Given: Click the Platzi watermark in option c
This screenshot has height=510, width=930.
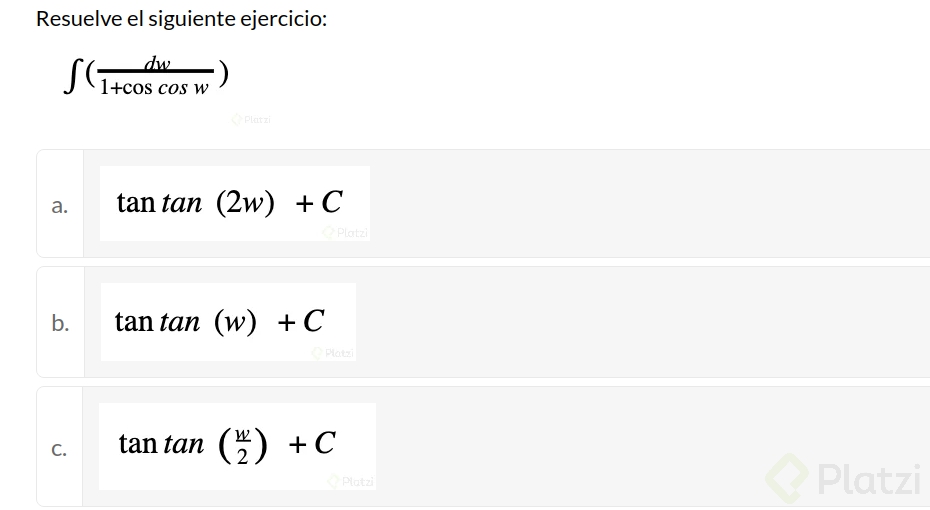Looking at the screenshot, I should pyautogui.click(x=351, y=482).
